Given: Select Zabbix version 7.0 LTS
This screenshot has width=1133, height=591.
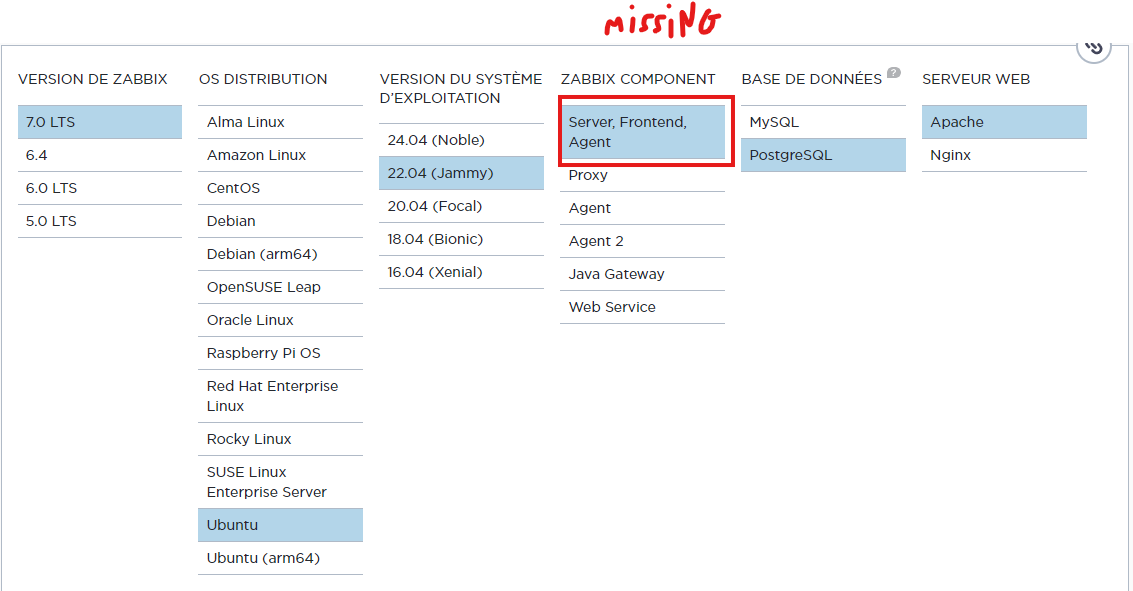Looking at the screenshot, I should 99,122.
